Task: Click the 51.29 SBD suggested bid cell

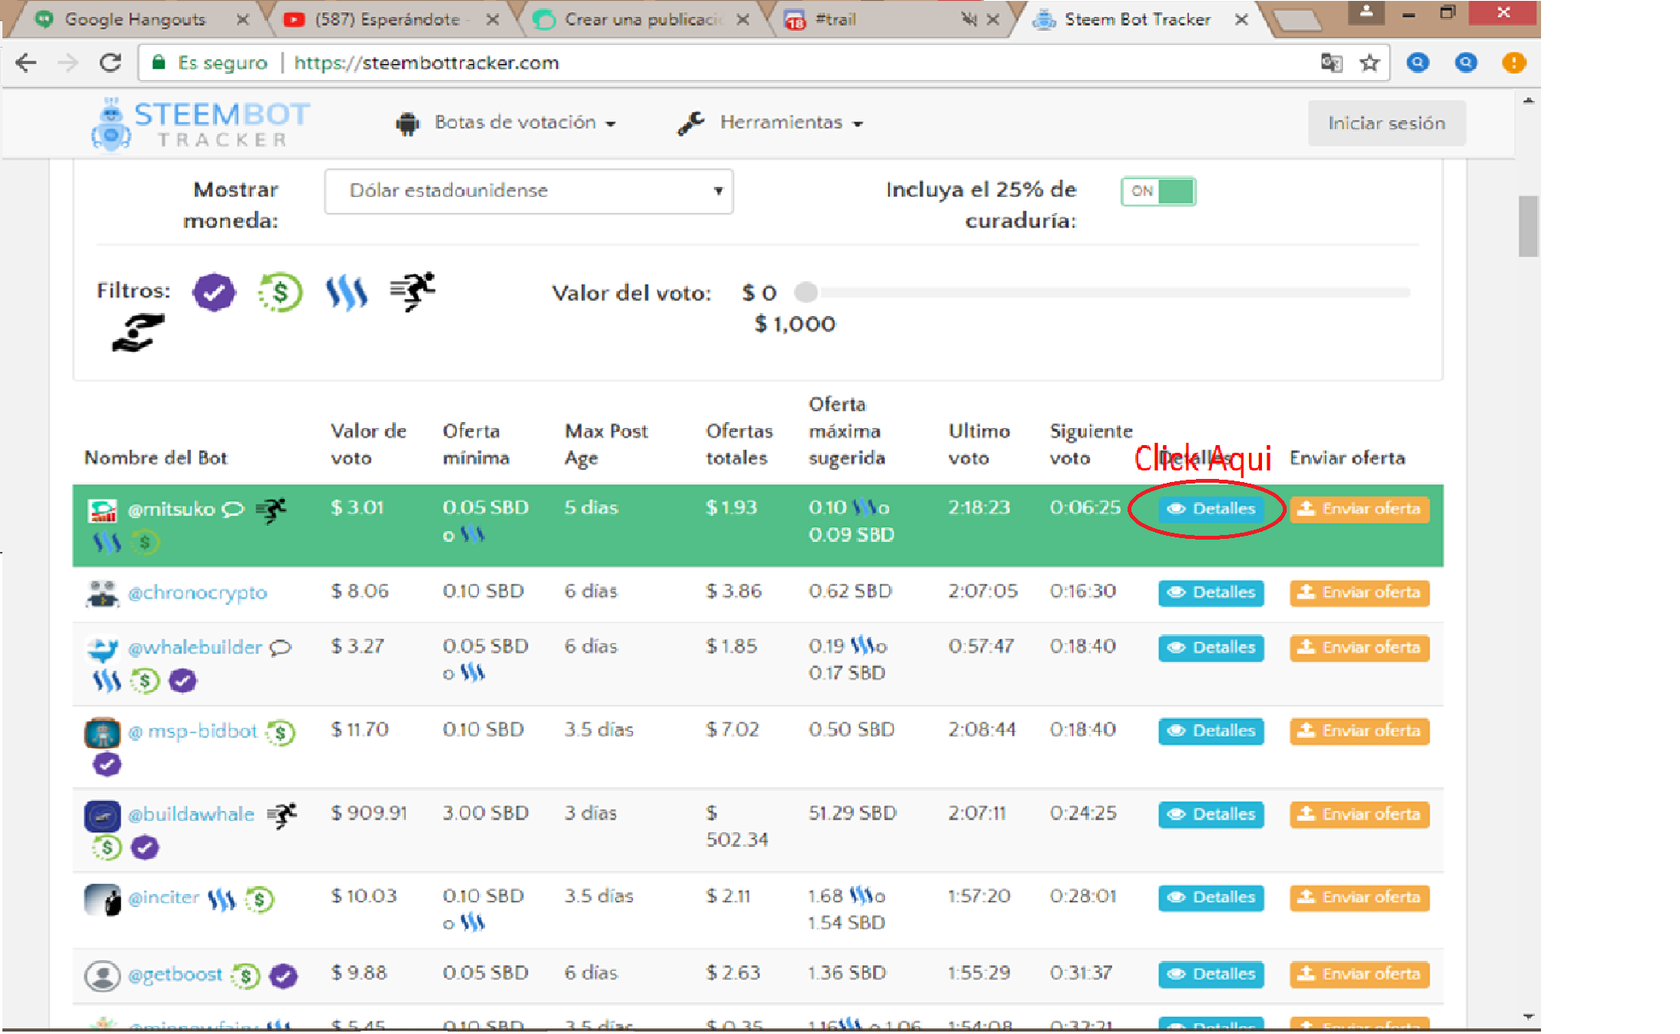Action: (x=852, y=813)
